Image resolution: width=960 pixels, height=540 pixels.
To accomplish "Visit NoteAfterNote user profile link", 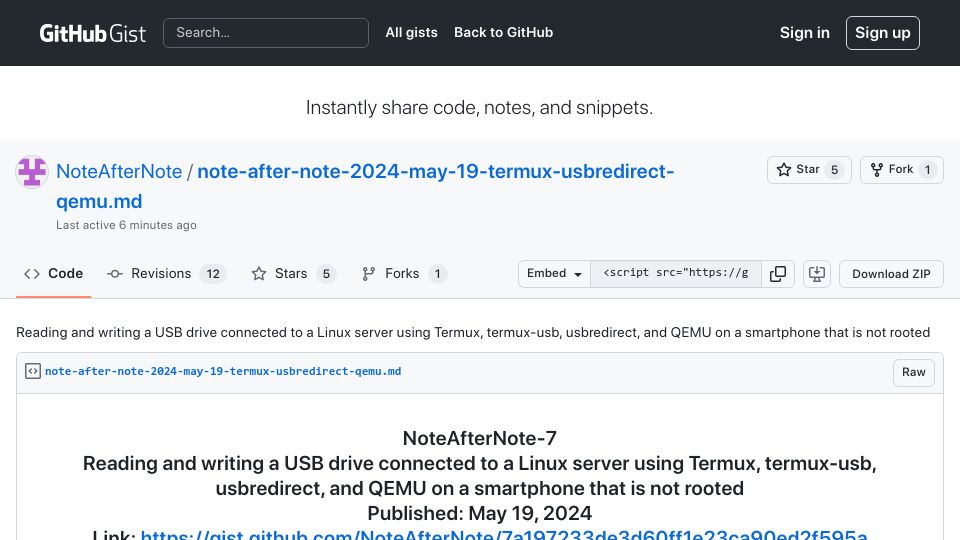I will coord(119,171).
